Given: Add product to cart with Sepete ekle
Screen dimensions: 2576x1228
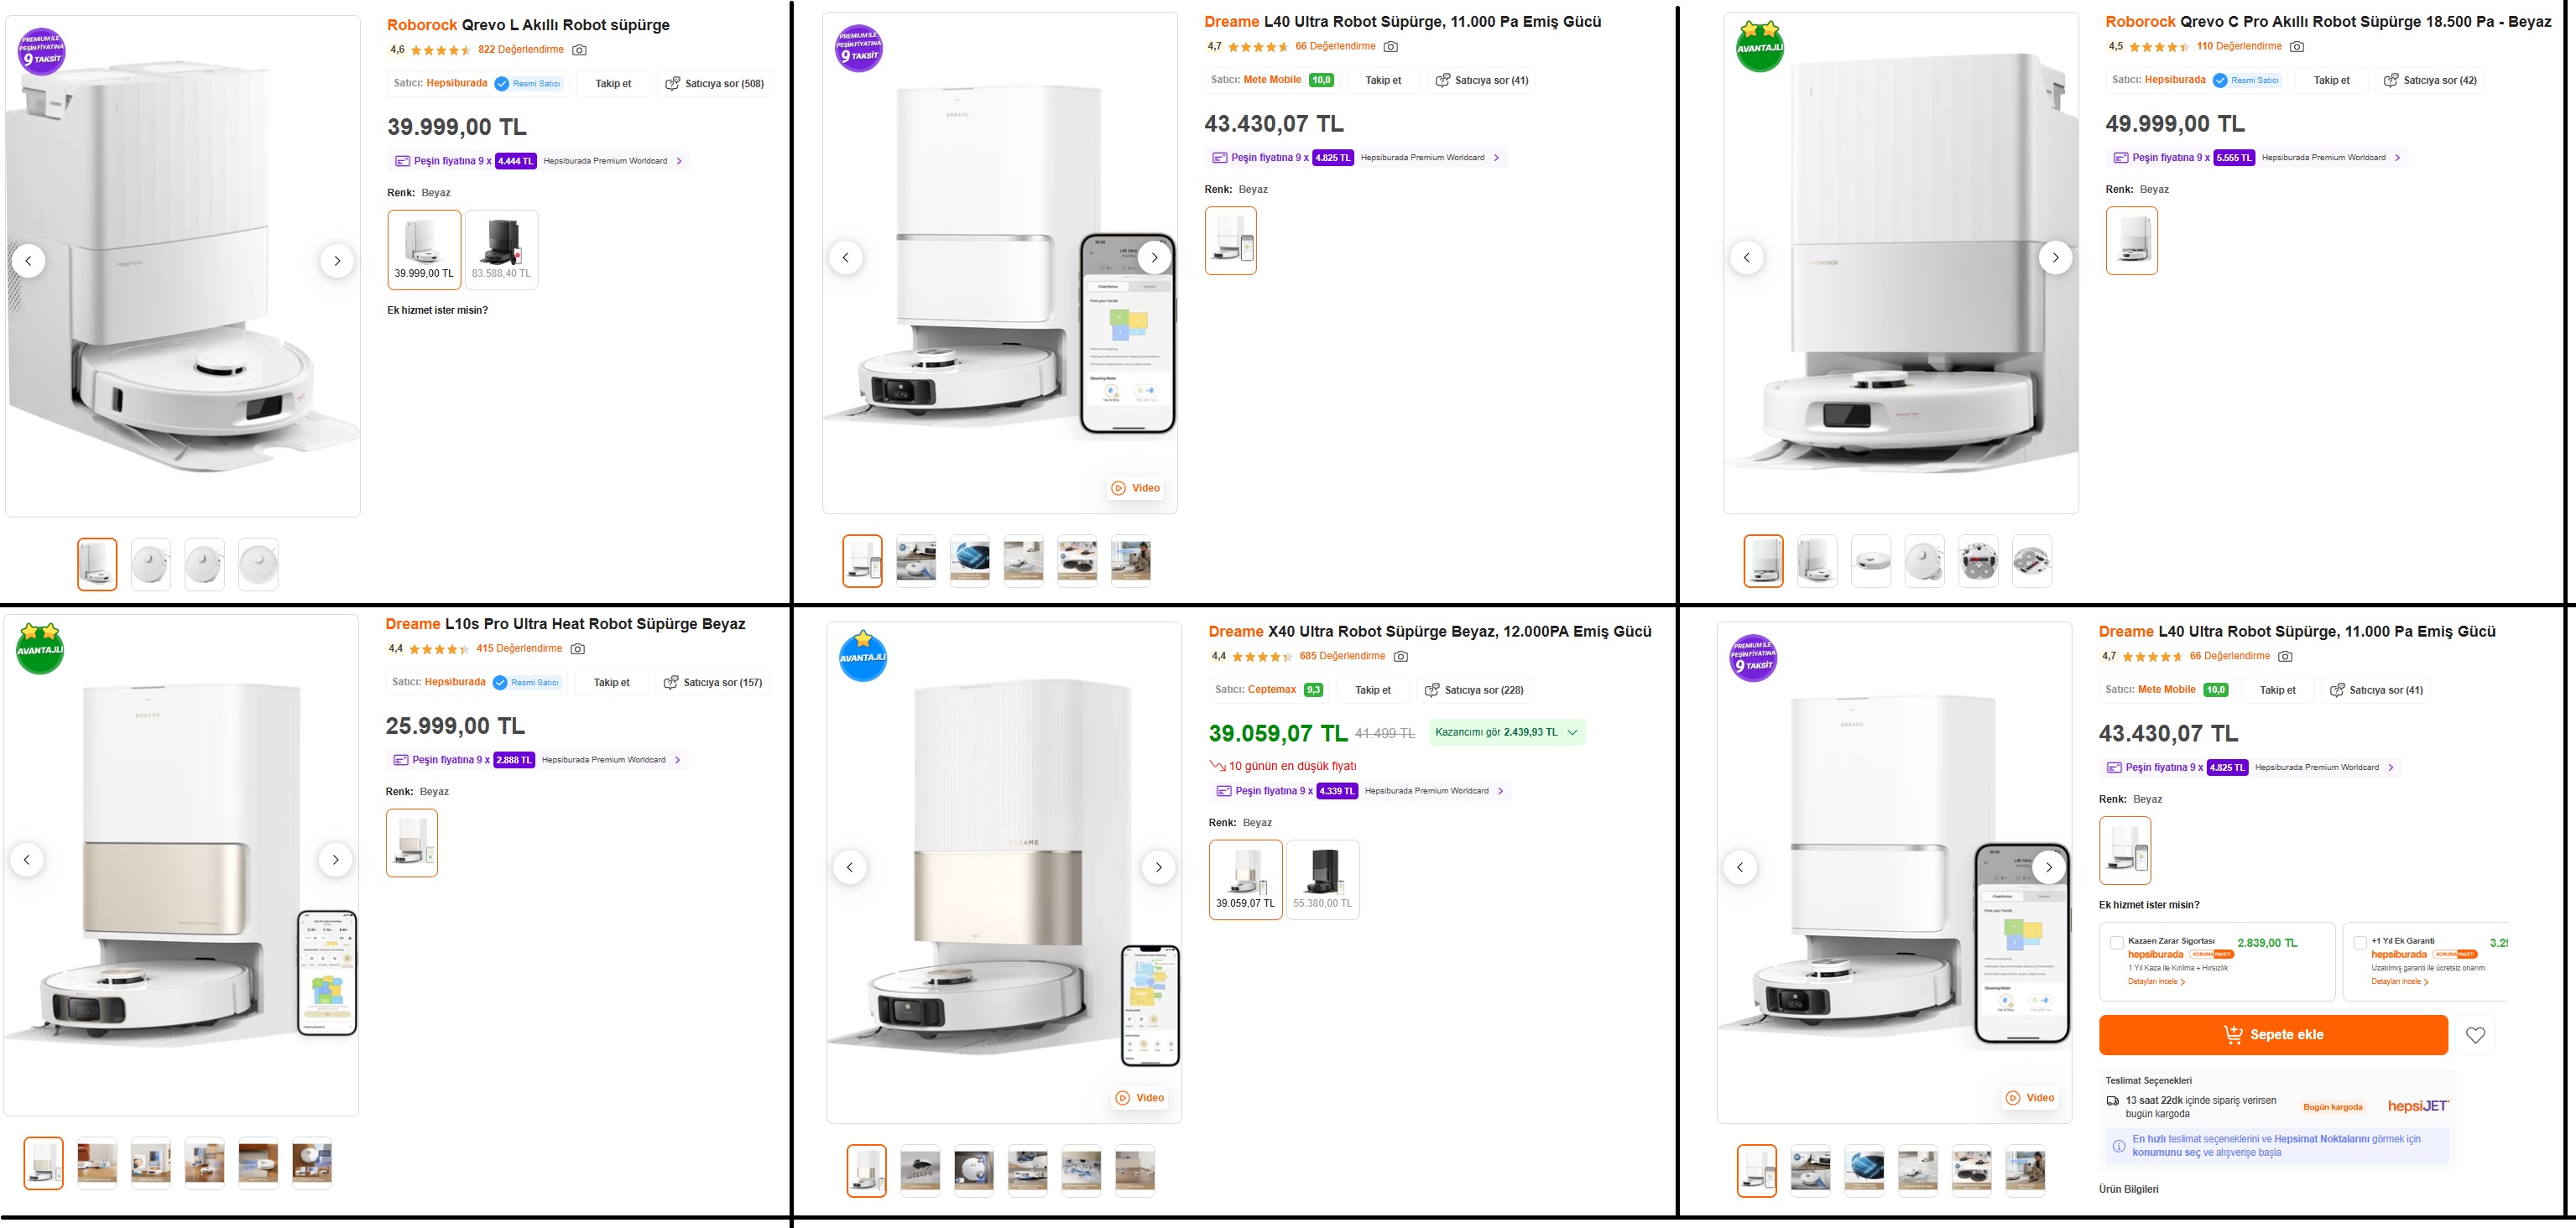Looking at the screenshot, I should tap(2273, 1035).
